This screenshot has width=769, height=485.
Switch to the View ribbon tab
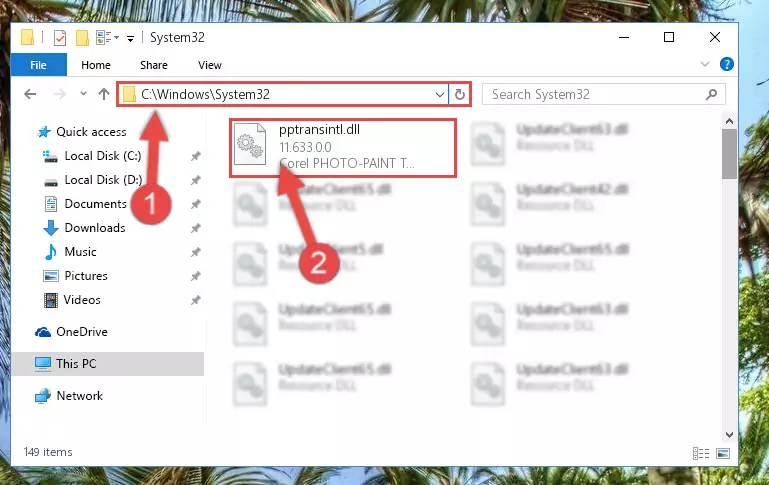[x=209, y=65]
